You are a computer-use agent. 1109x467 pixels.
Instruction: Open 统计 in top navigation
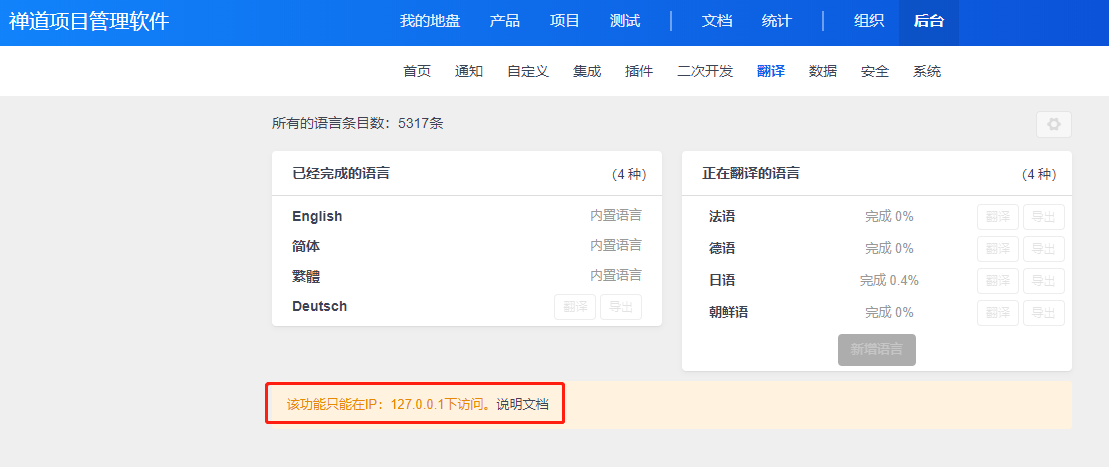777,21
